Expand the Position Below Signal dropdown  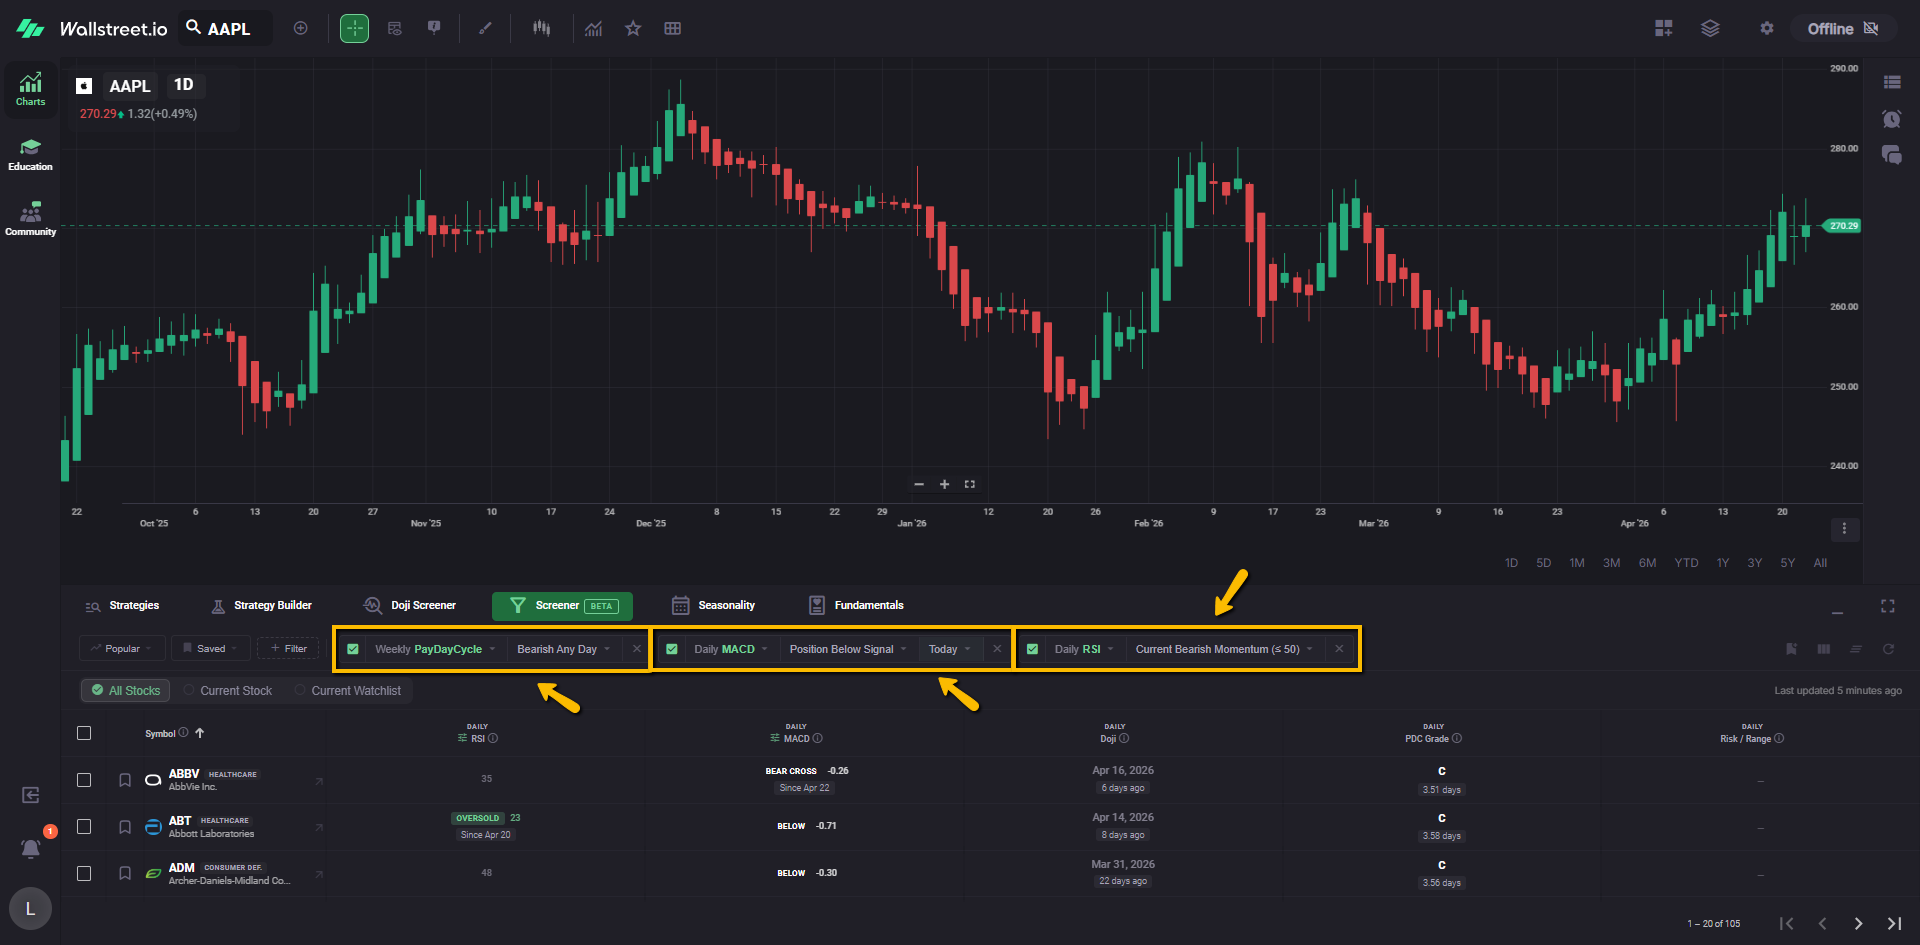(x=847, y=649)
